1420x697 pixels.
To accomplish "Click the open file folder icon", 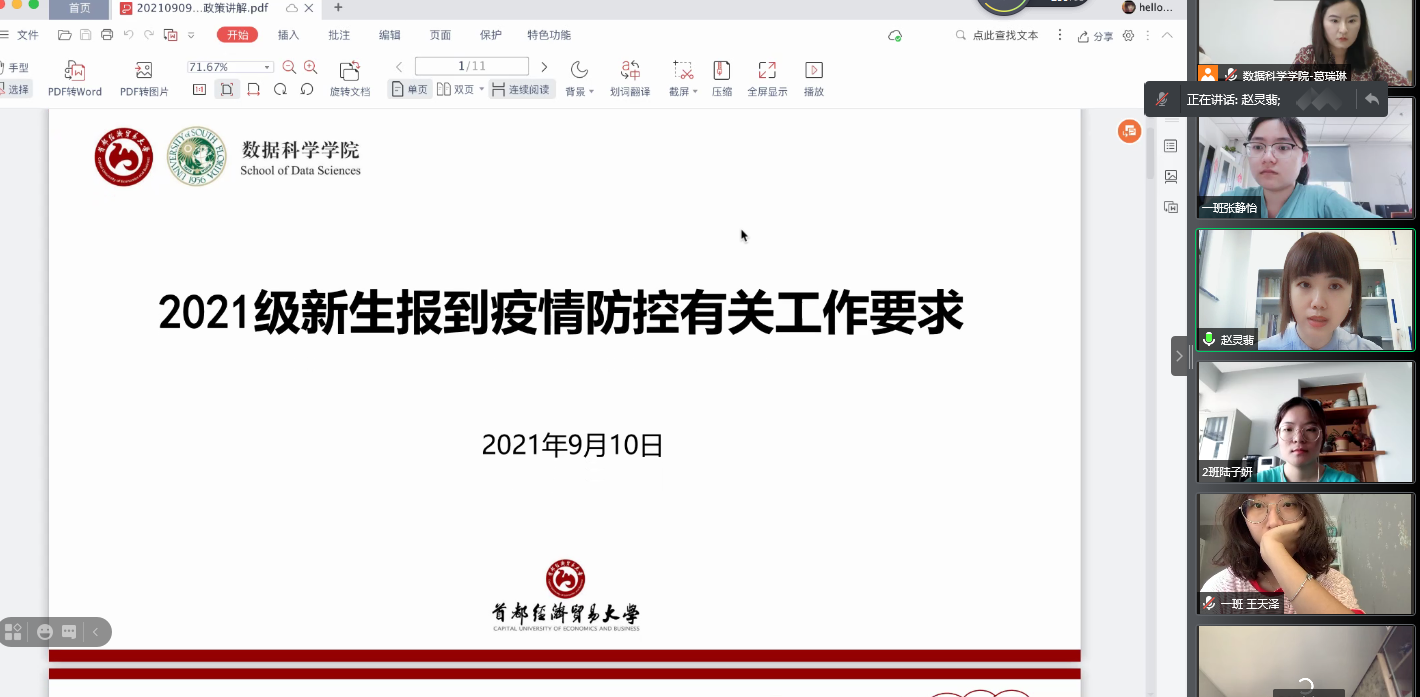I will pos(65,35).
